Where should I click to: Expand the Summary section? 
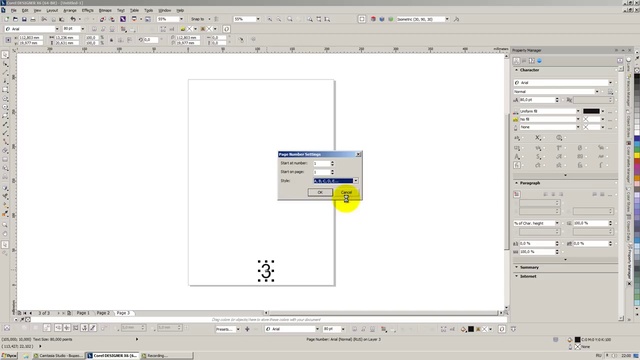click(516, 267)
